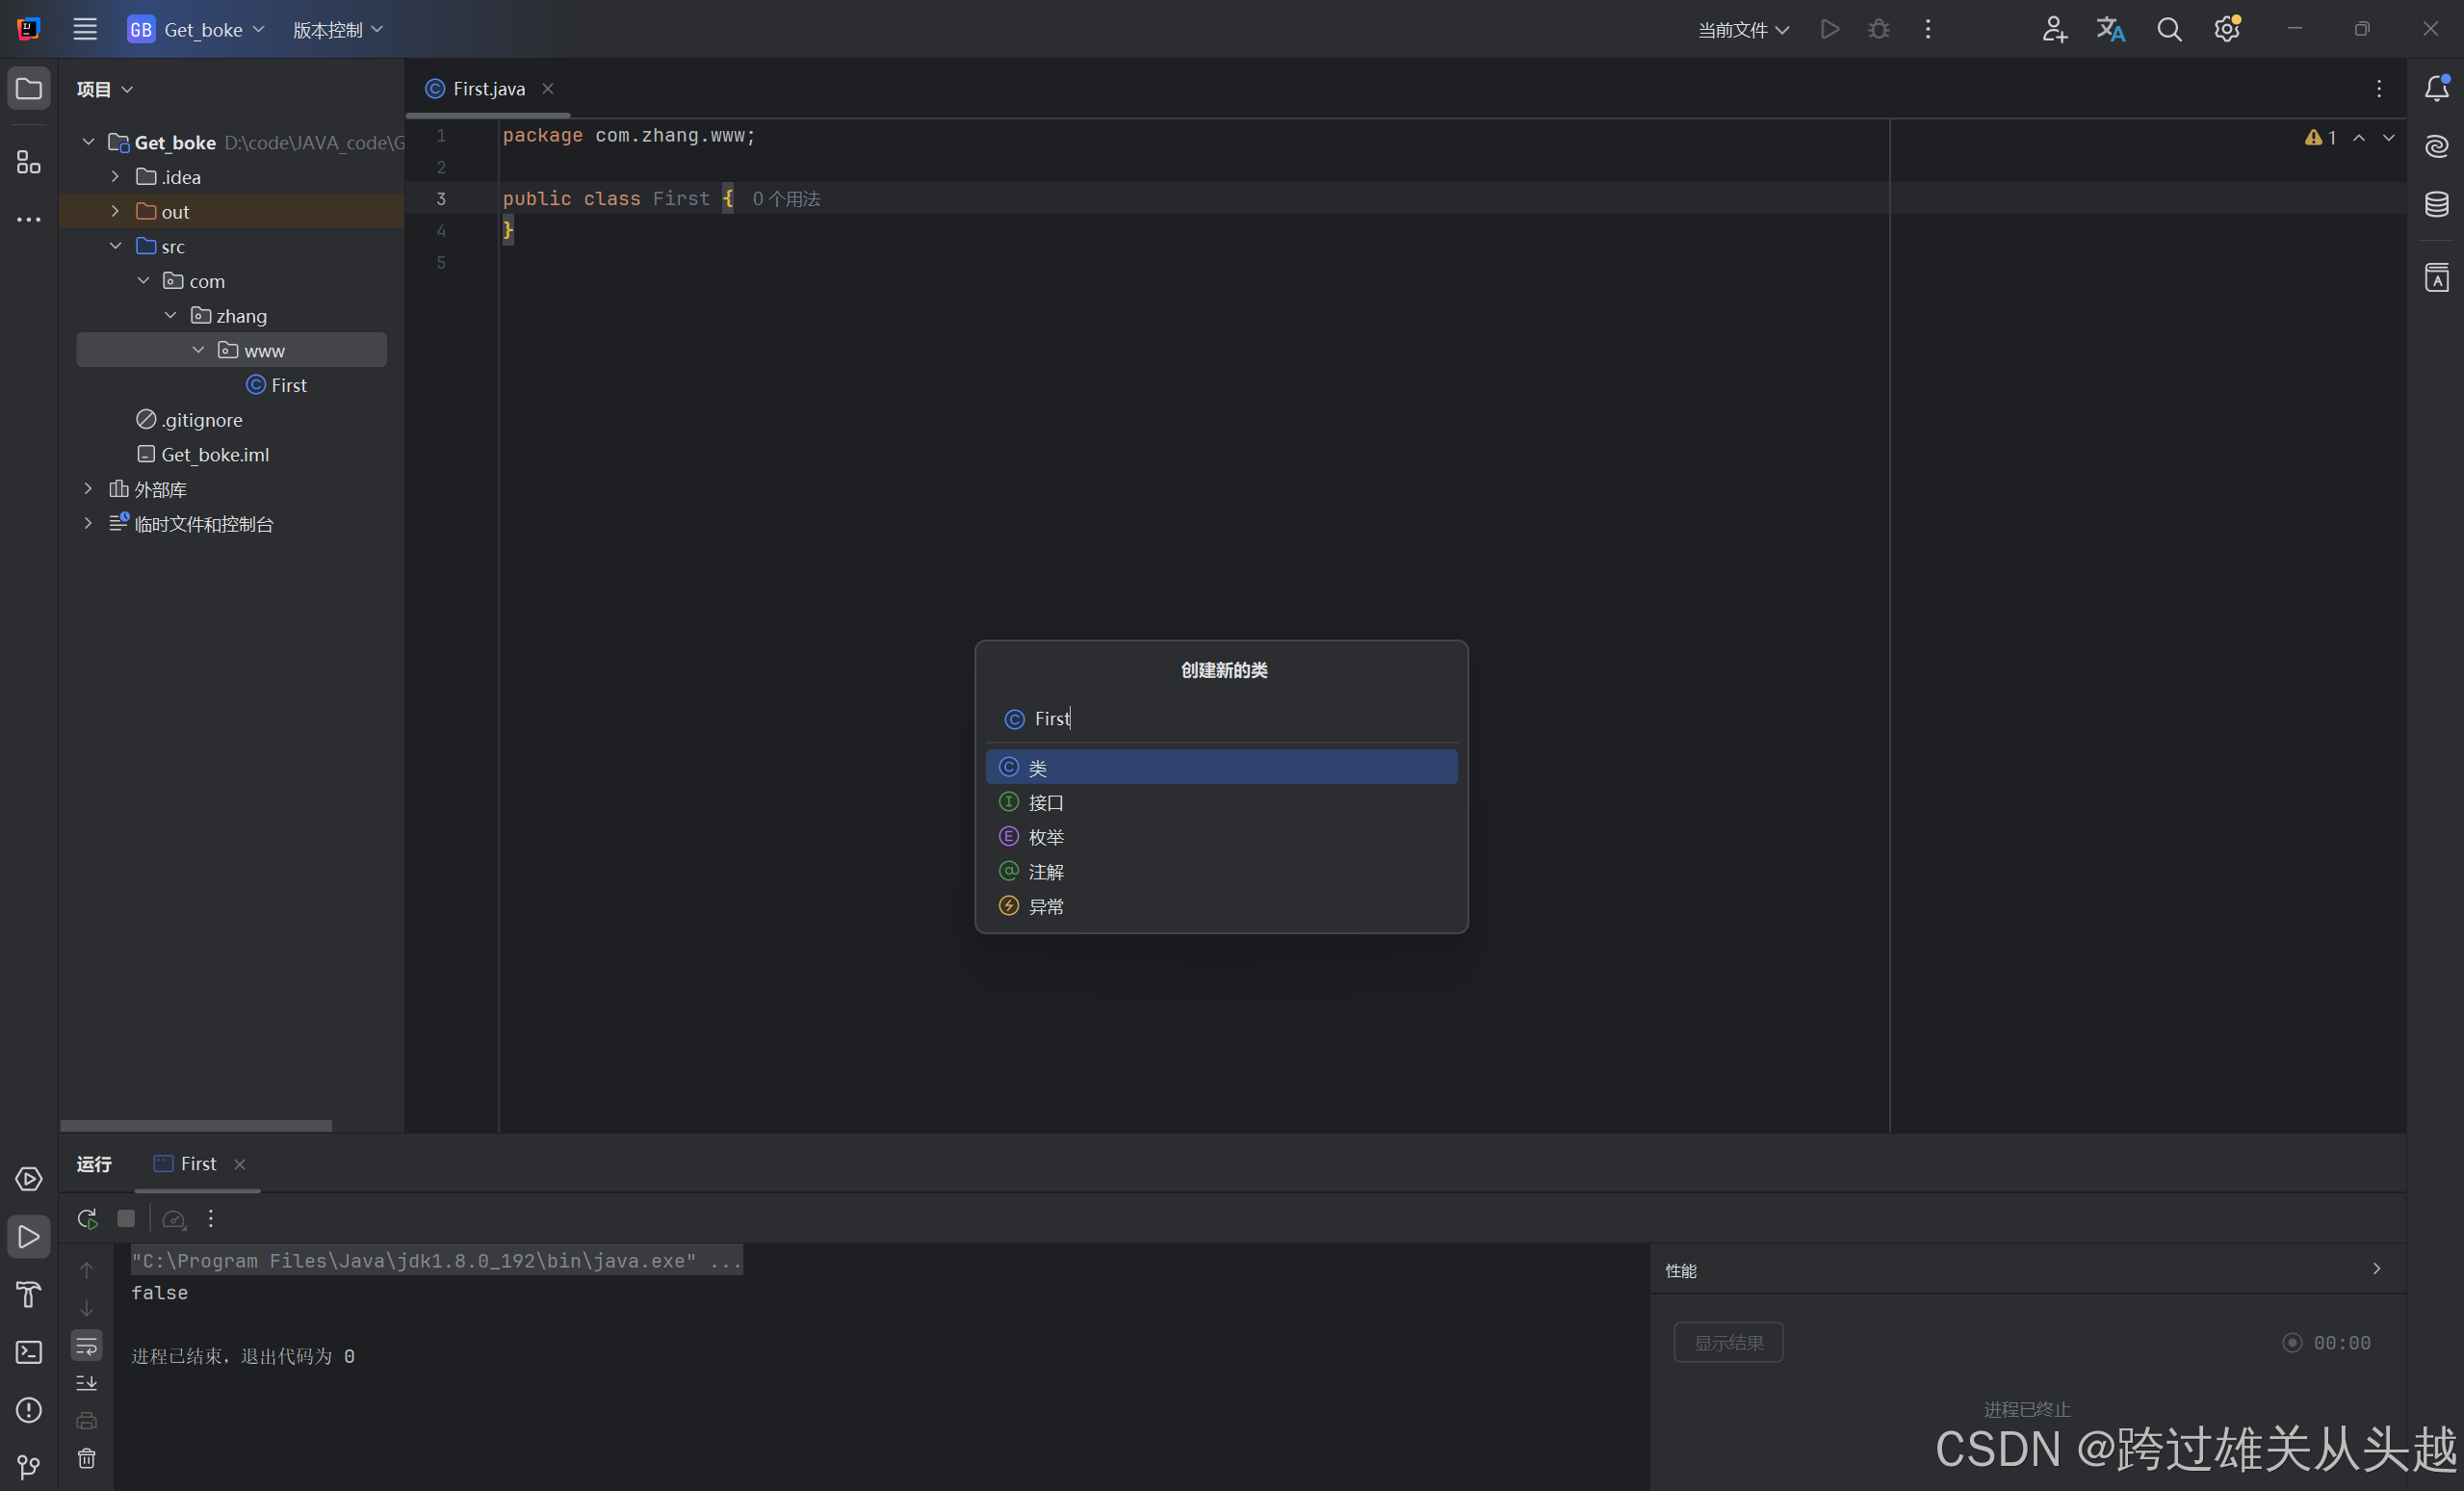Click the Build hammer icon

pos(29,1294)
